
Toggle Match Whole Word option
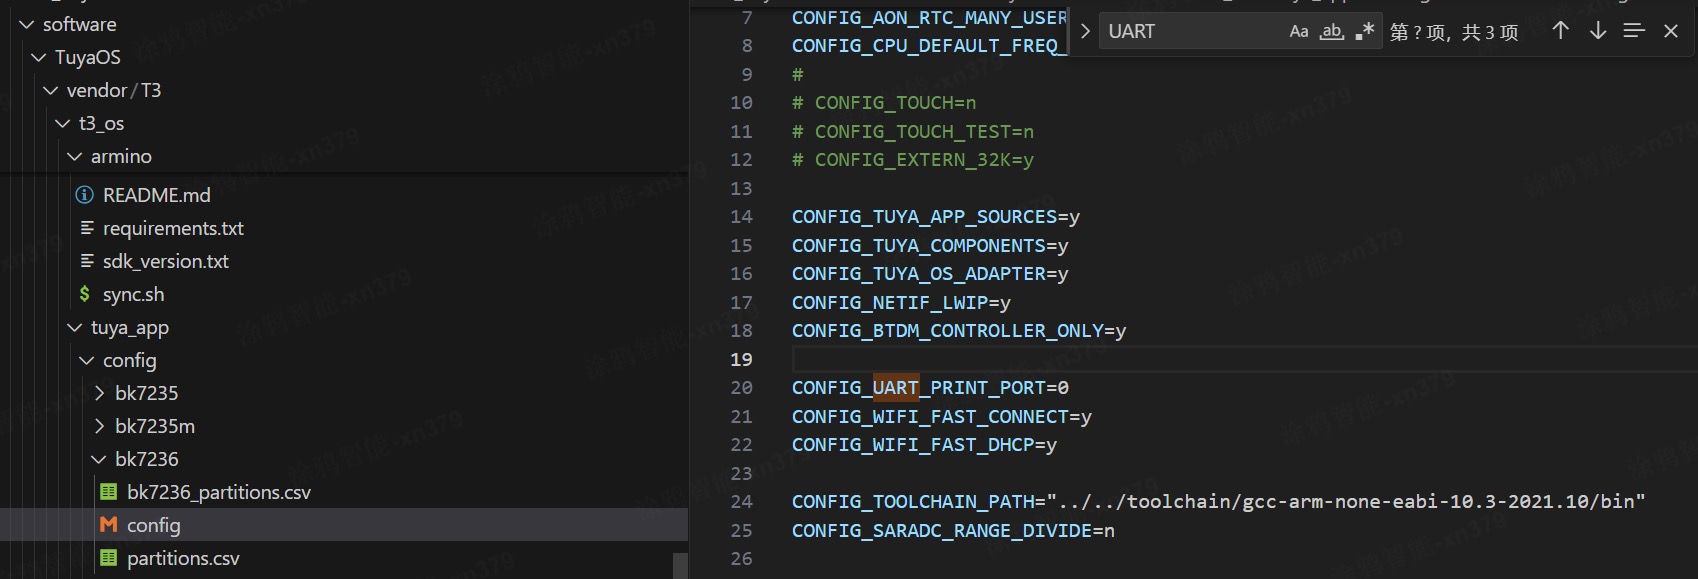pyautogui.click(x=1331, y=32)
